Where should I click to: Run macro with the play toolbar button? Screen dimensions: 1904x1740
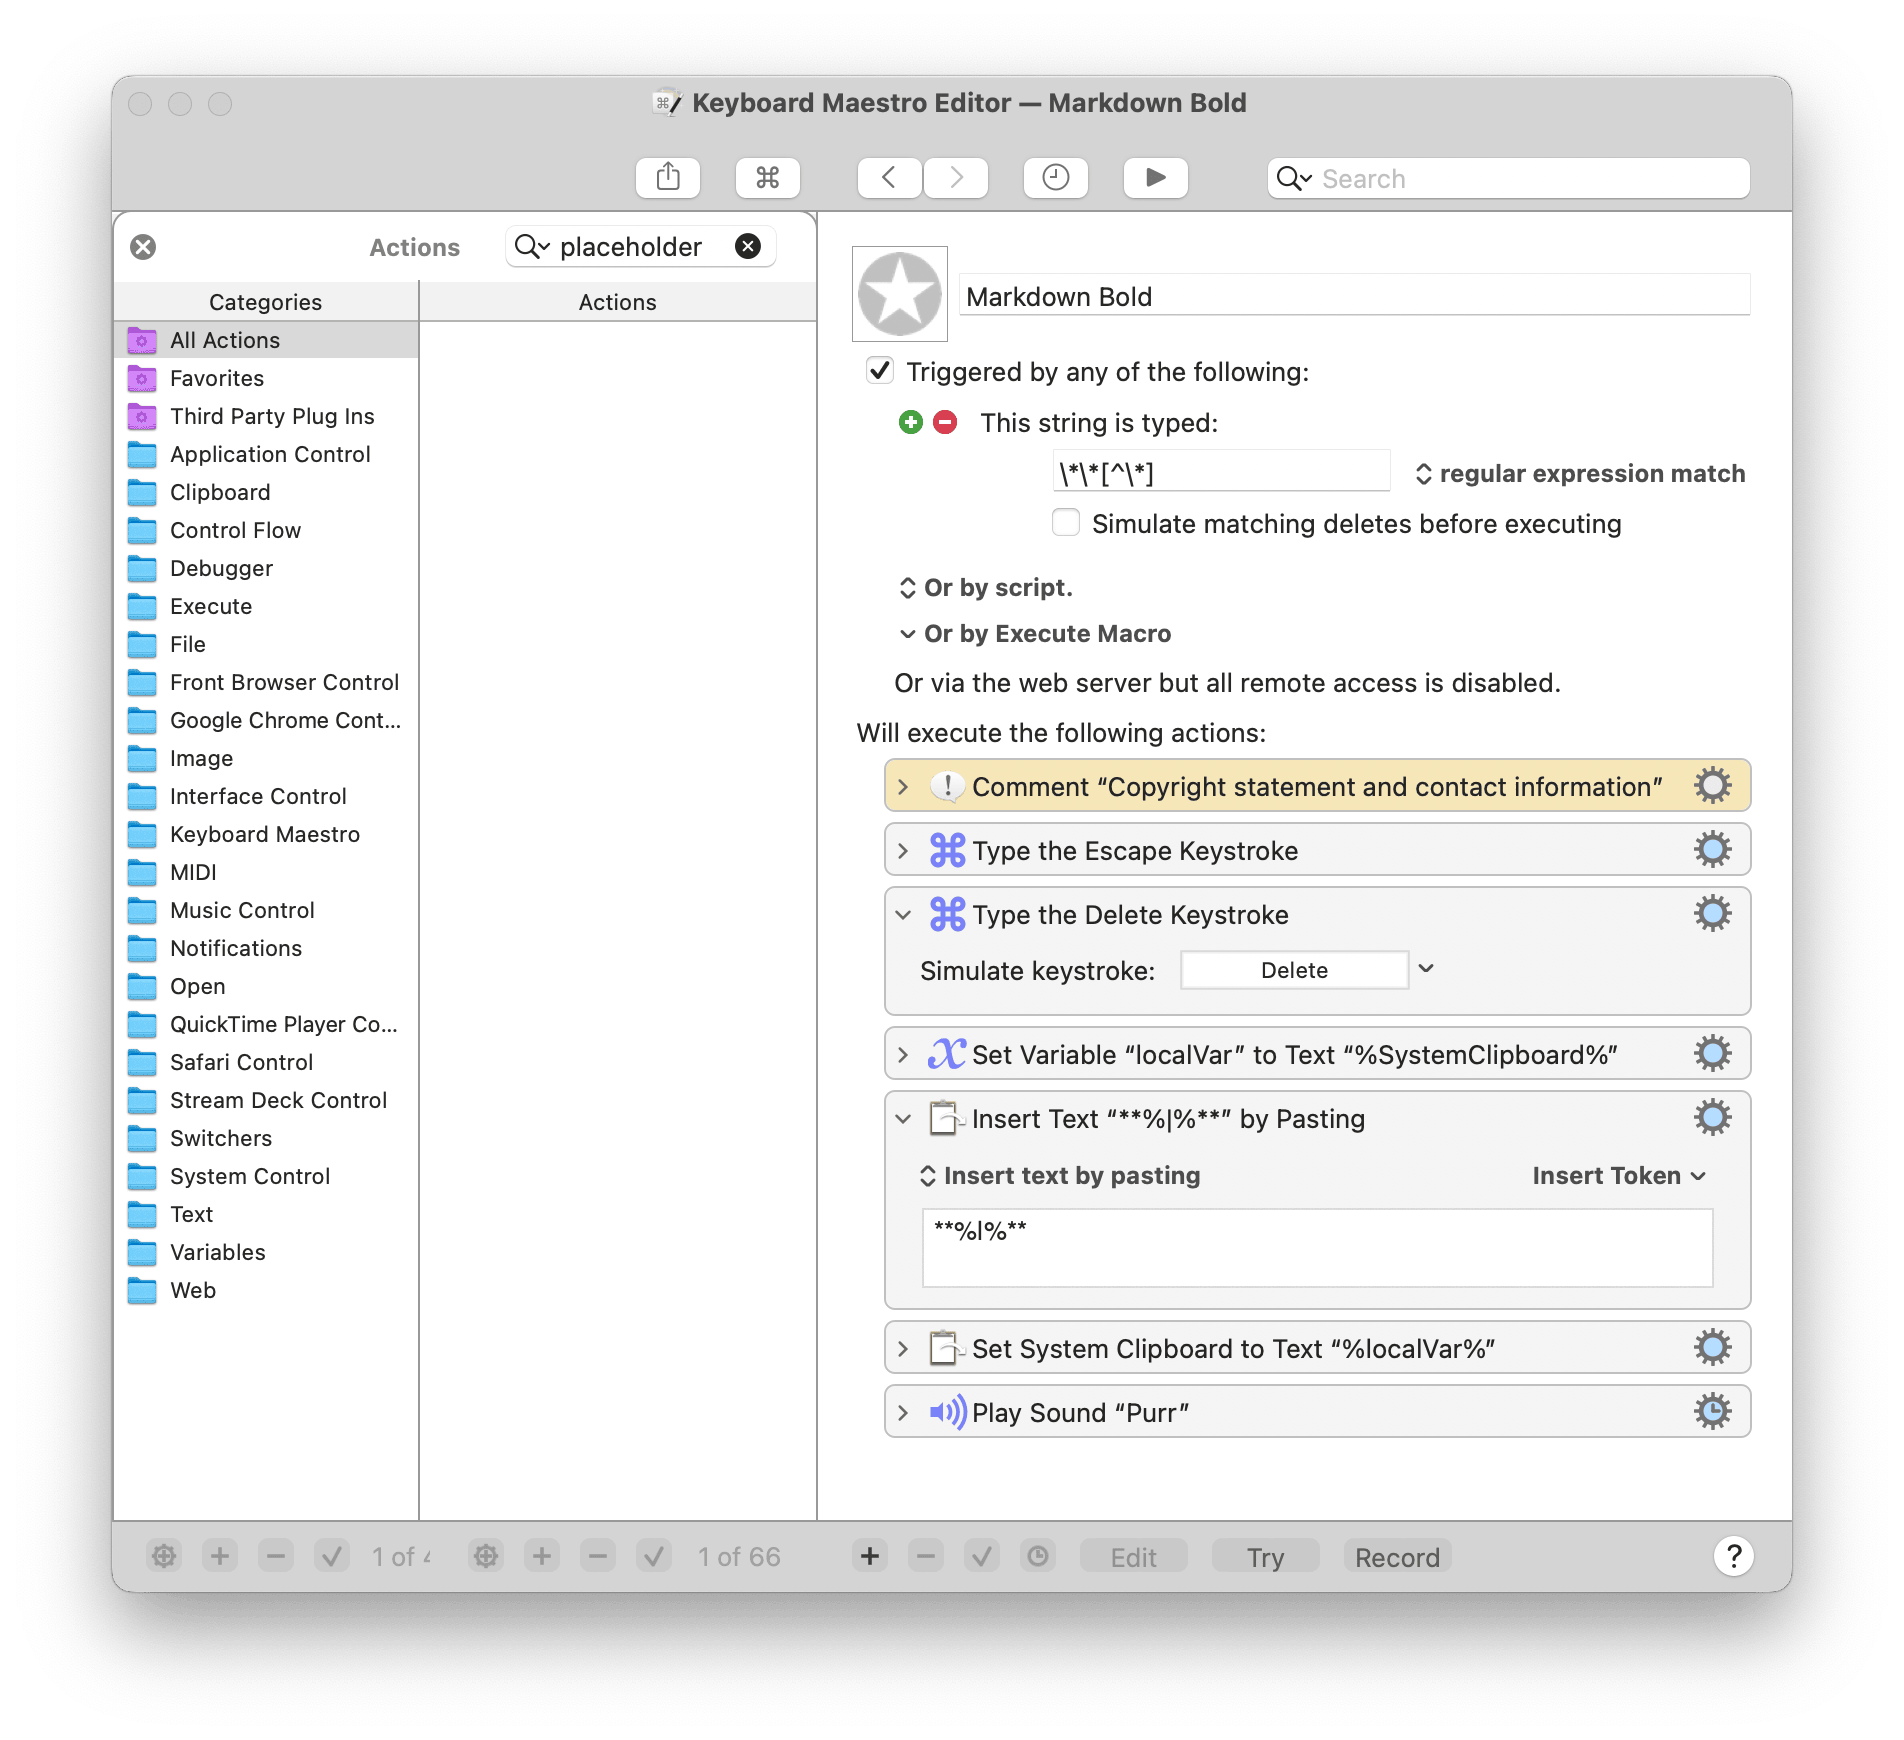coord(1156,178)
